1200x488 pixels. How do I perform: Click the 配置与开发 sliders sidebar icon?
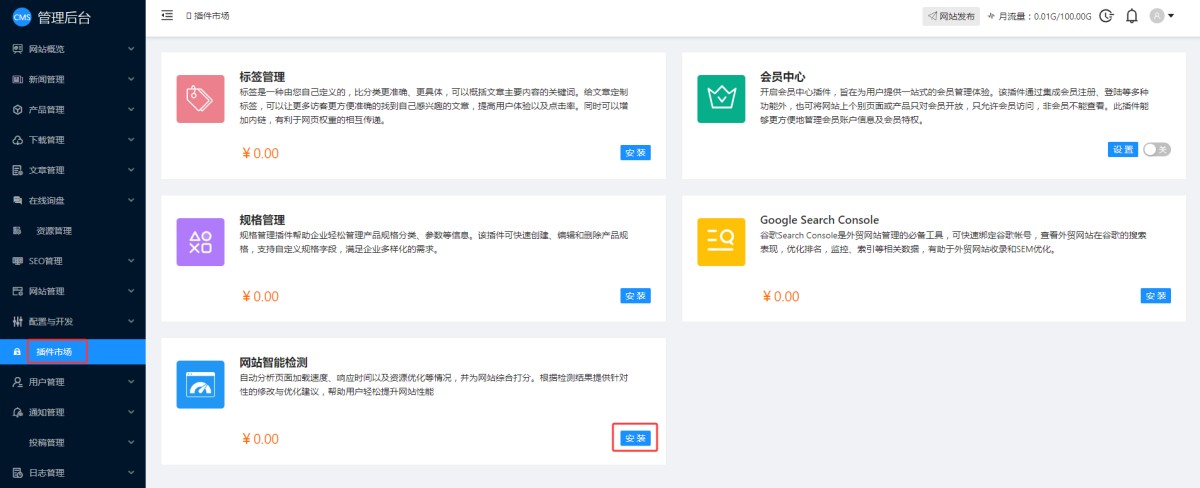pos(17,322)
